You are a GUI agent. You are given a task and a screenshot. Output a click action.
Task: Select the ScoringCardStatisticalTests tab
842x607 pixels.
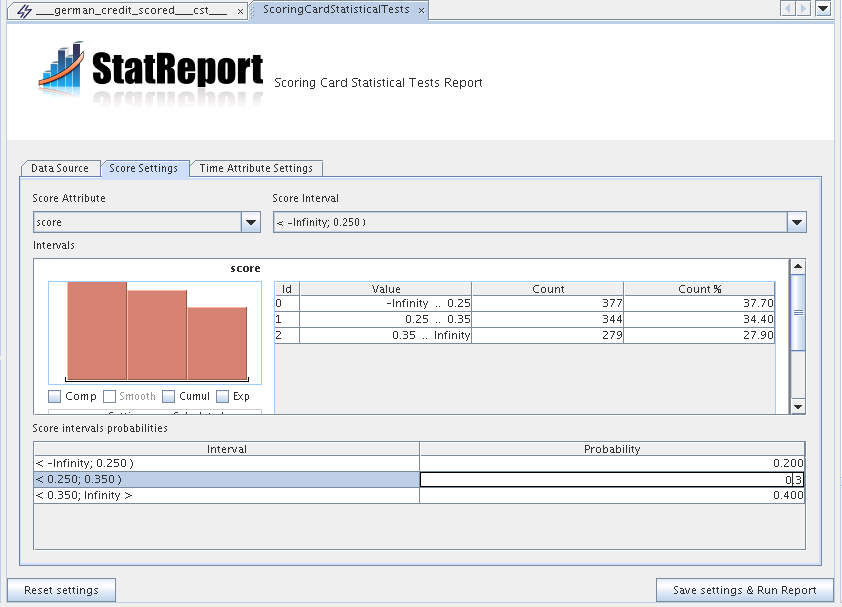coord(339,10)
